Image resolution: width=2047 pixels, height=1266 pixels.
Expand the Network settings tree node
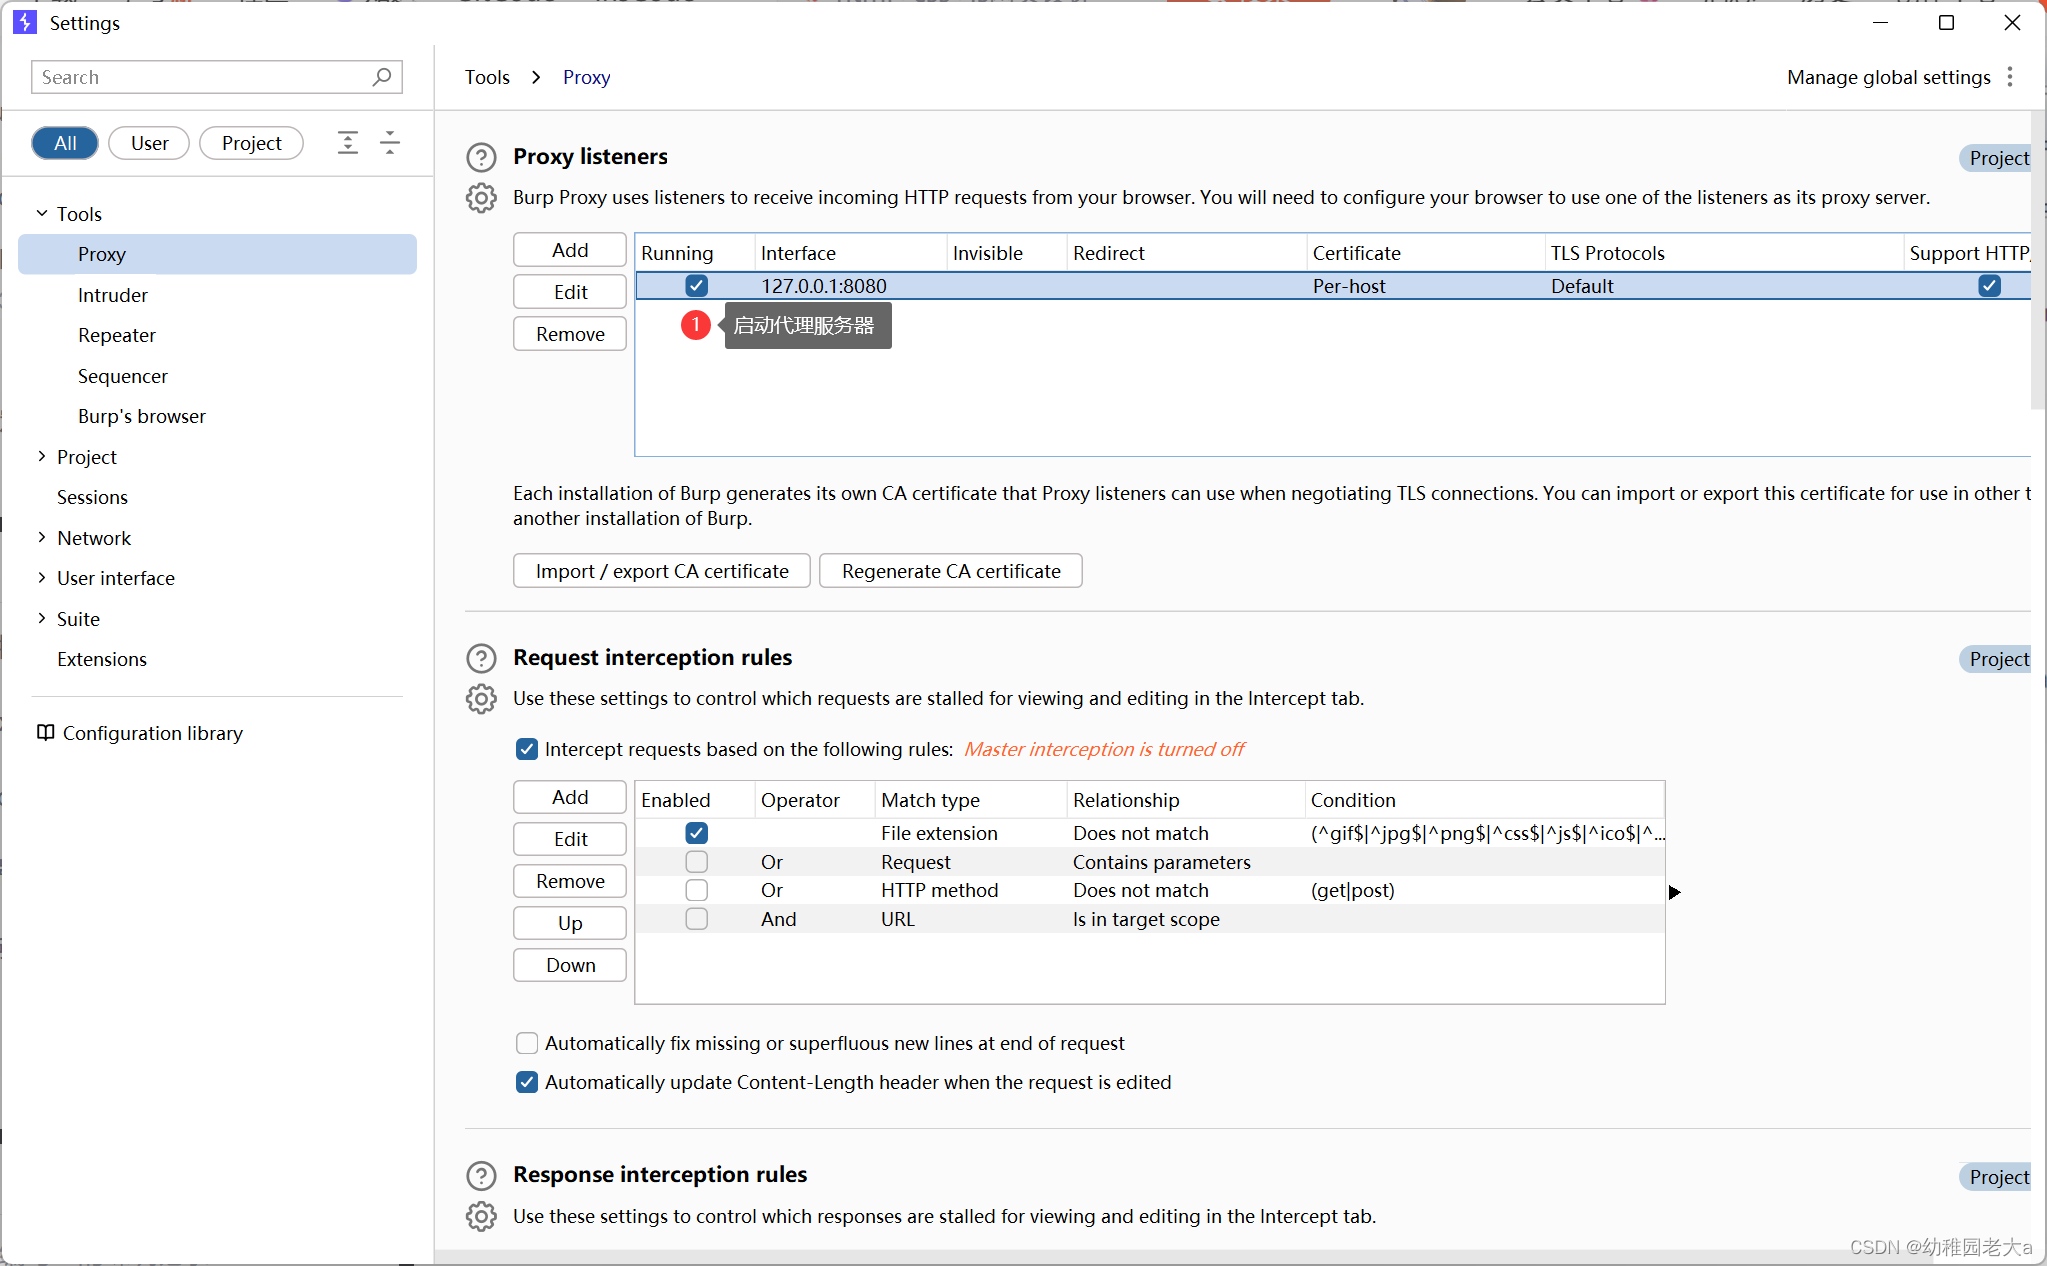click(42, 538)
